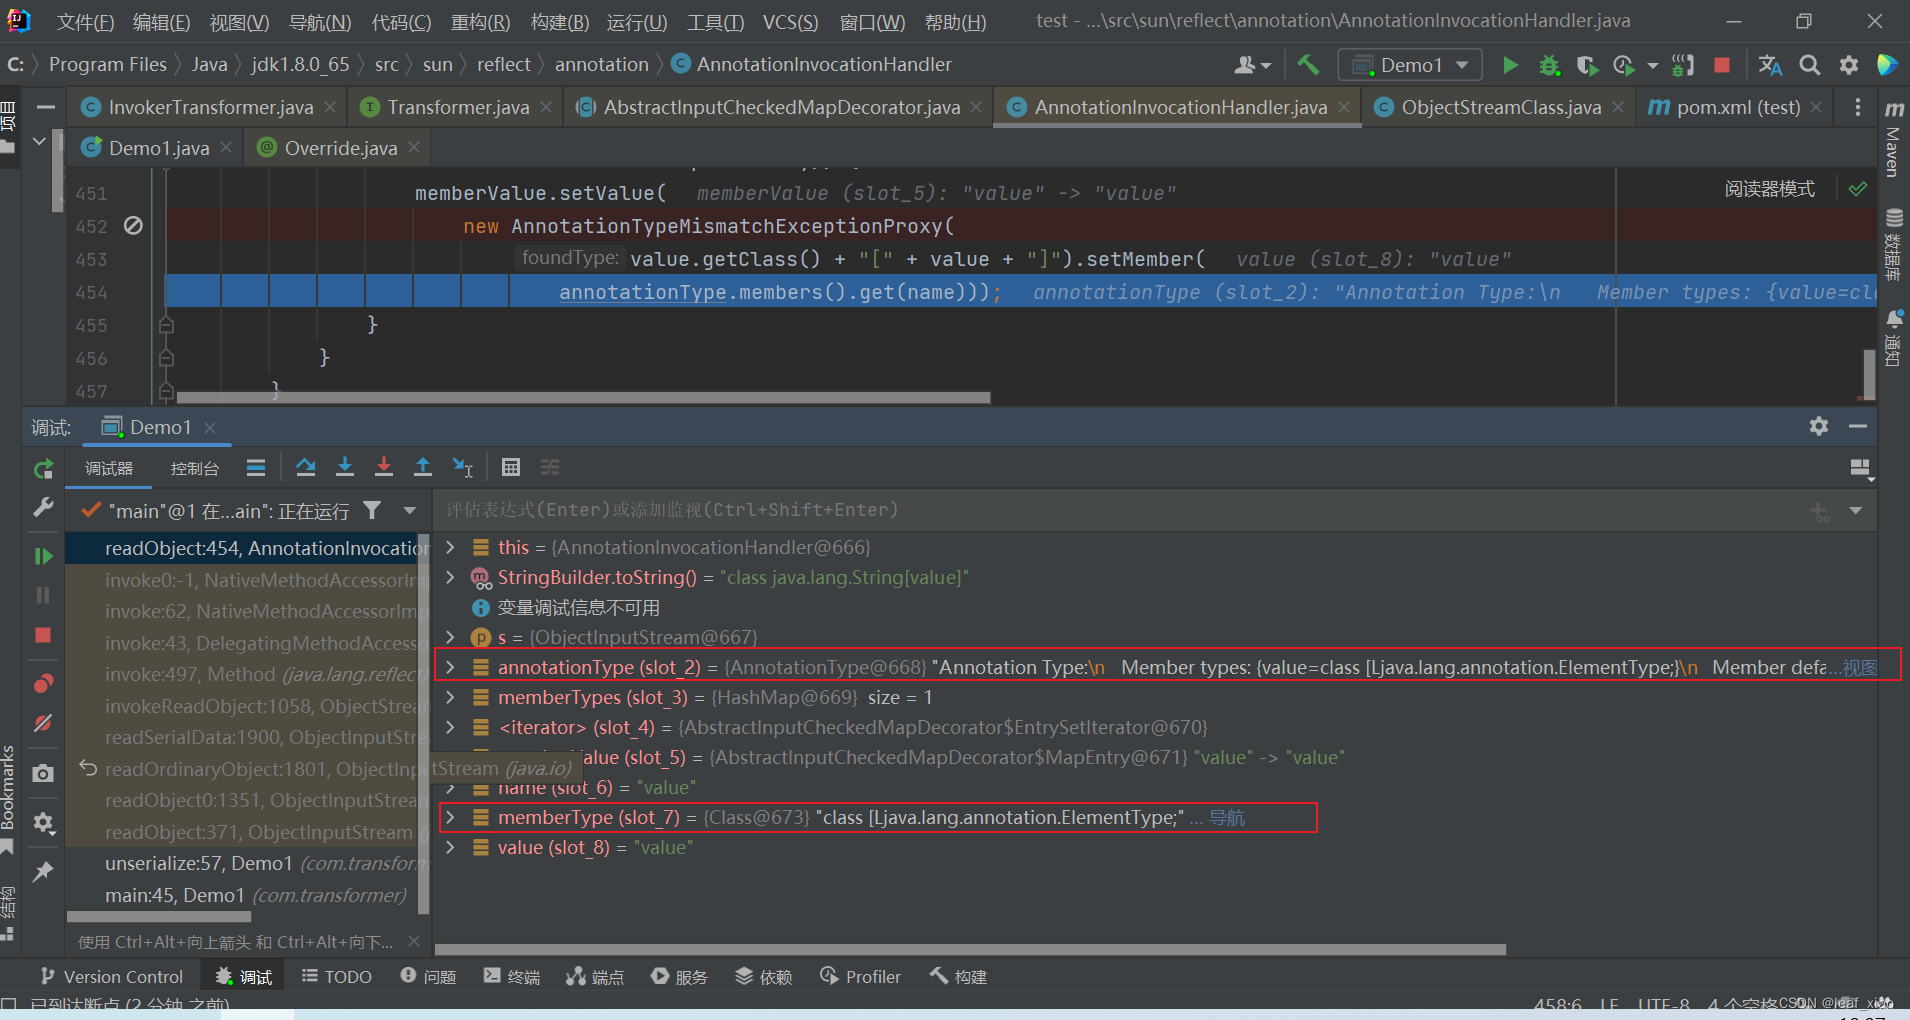Screen dimensions: 1910x1020
Task: View breakpoints icon in debug sidebar
Action: click(43, 684)
